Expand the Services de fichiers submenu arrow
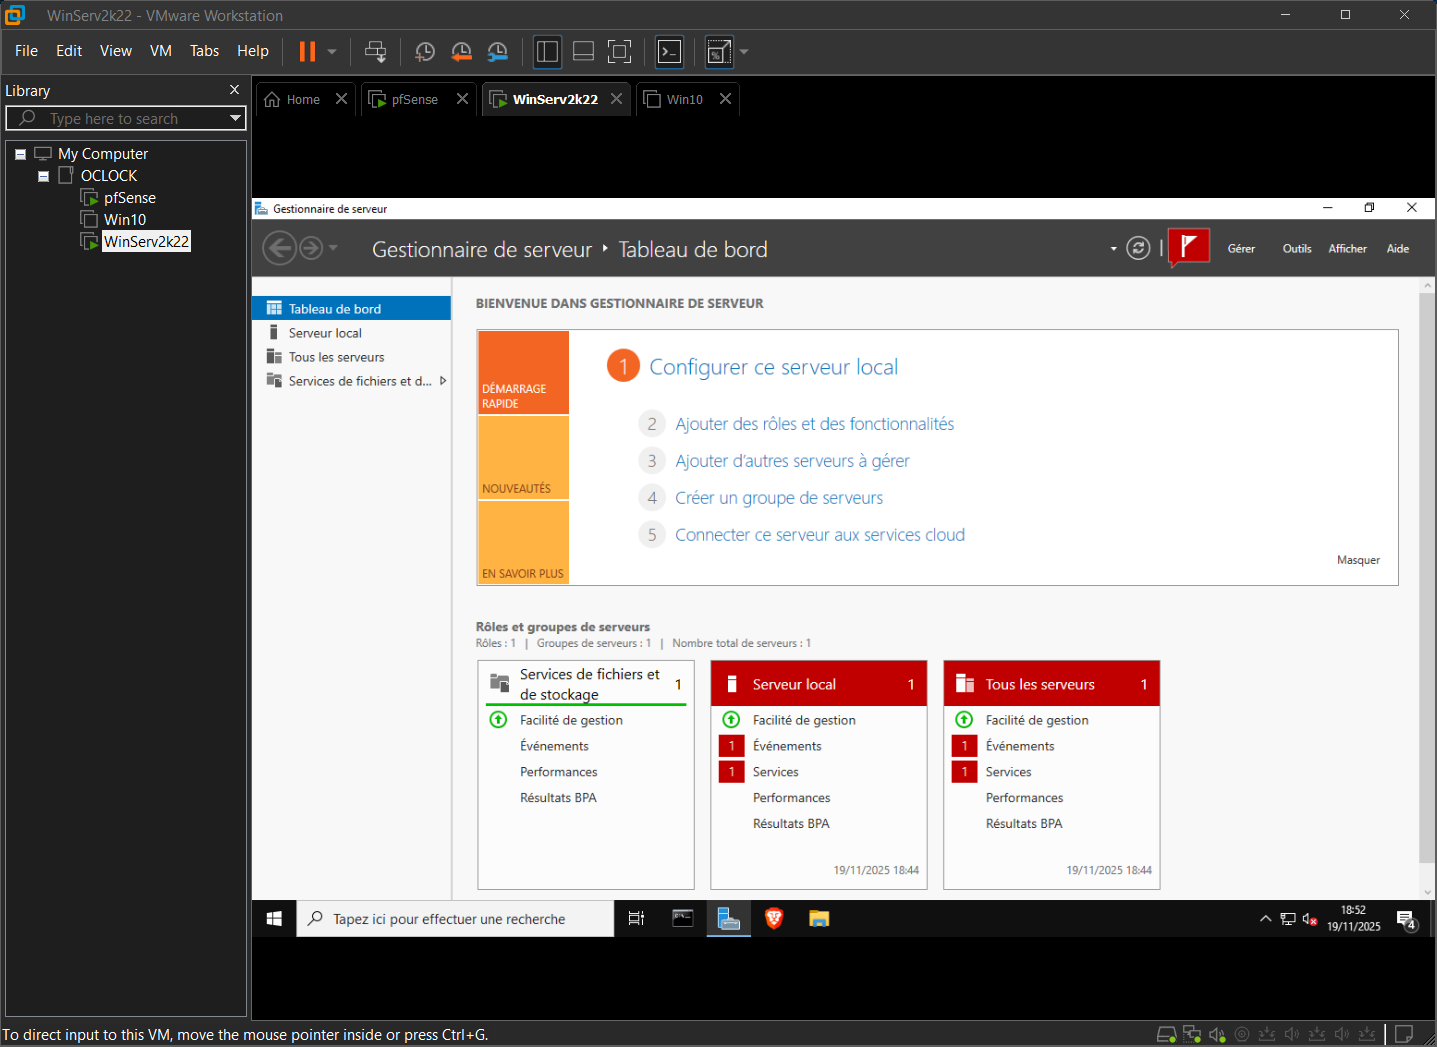1437x1047 pixels. pyautogui.click(x=442, y=381)
